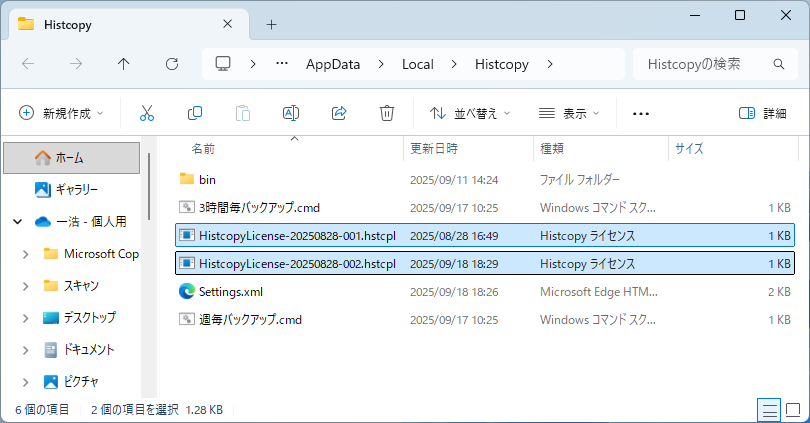Expand the Microsoft Cop folder tree node
Image resolution: width=810 pixels, height=423 pixels.
(x=25, y=254)
